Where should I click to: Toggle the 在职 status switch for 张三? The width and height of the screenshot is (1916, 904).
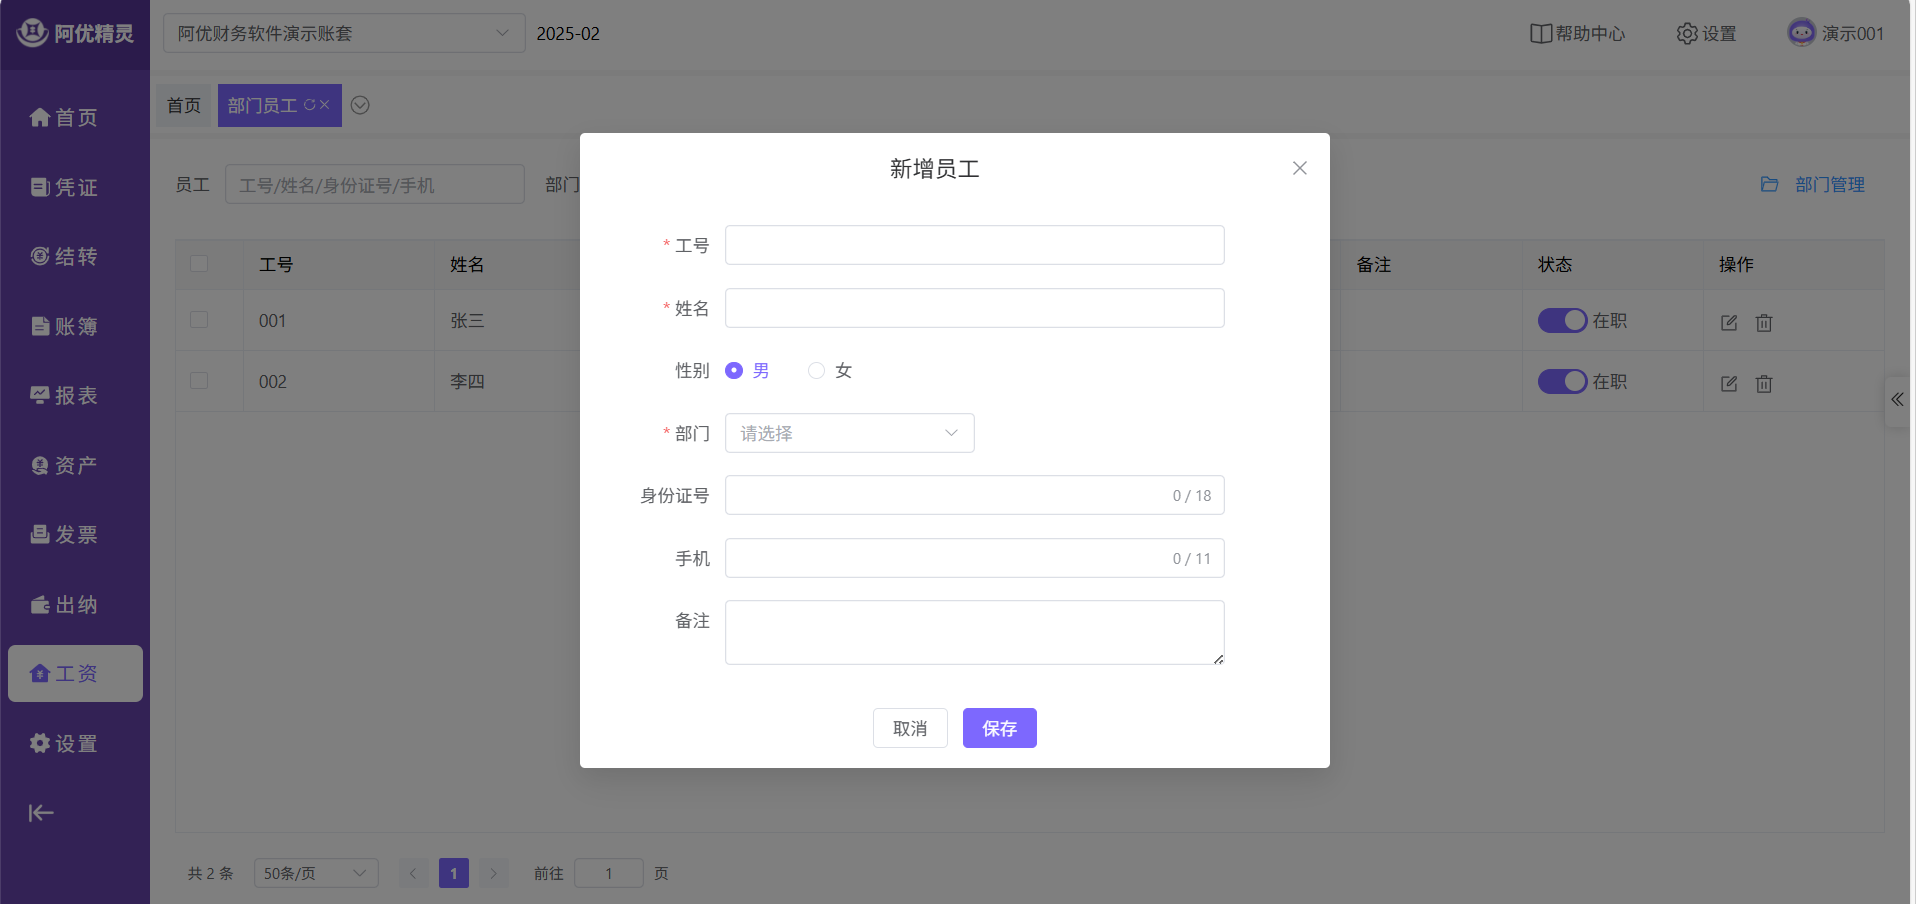click(x=1562, y=321)
